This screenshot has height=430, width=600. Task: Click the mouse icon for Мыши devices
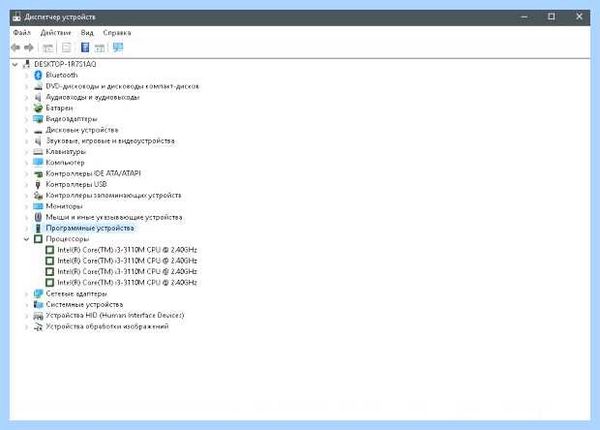38,217
